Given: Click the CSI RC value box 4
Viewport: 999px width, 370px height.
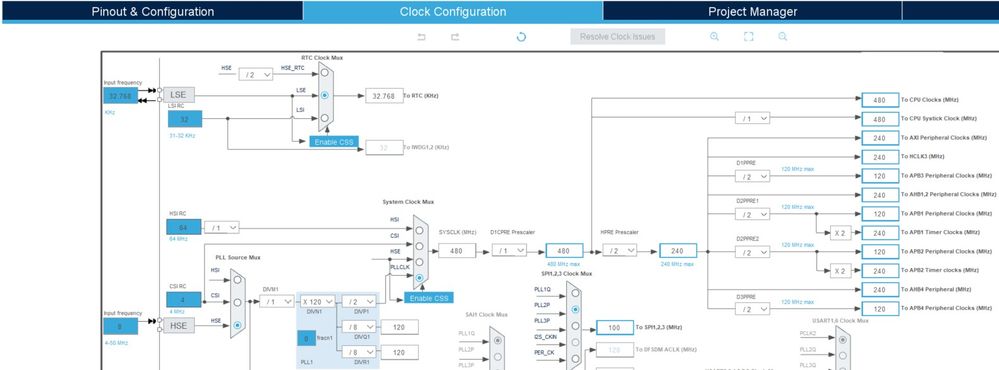Looking at the screenshot, I should 183,299.
